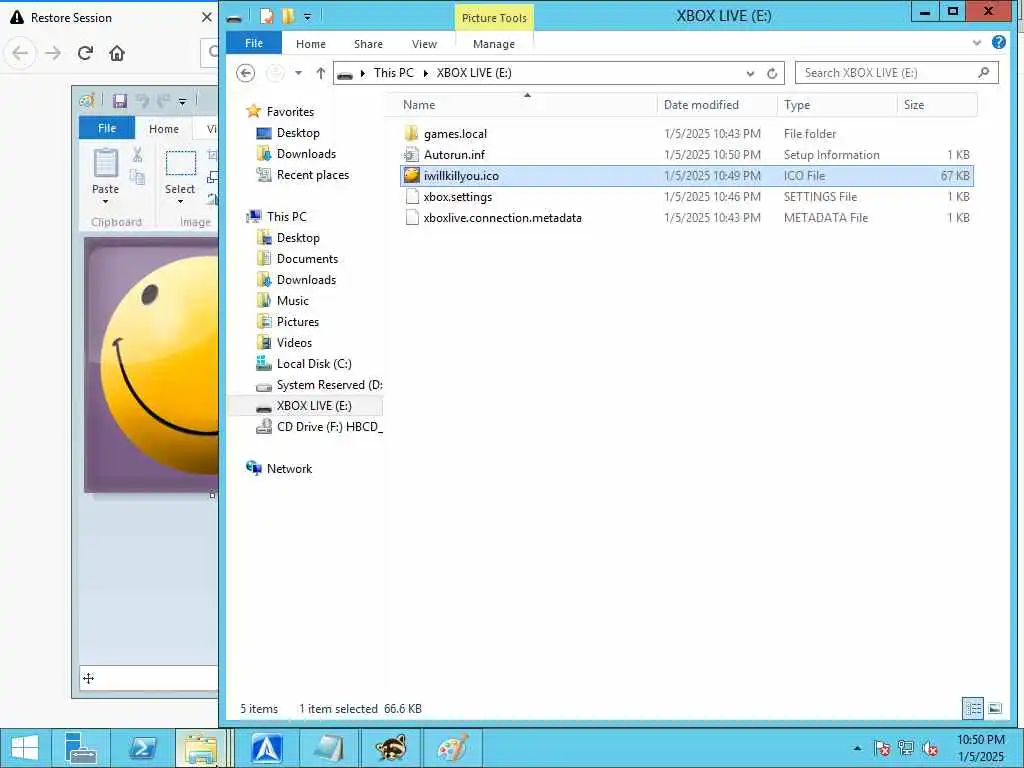
Task: Open the recent locations dropdown arrow
Action: (x=298, y=72)
